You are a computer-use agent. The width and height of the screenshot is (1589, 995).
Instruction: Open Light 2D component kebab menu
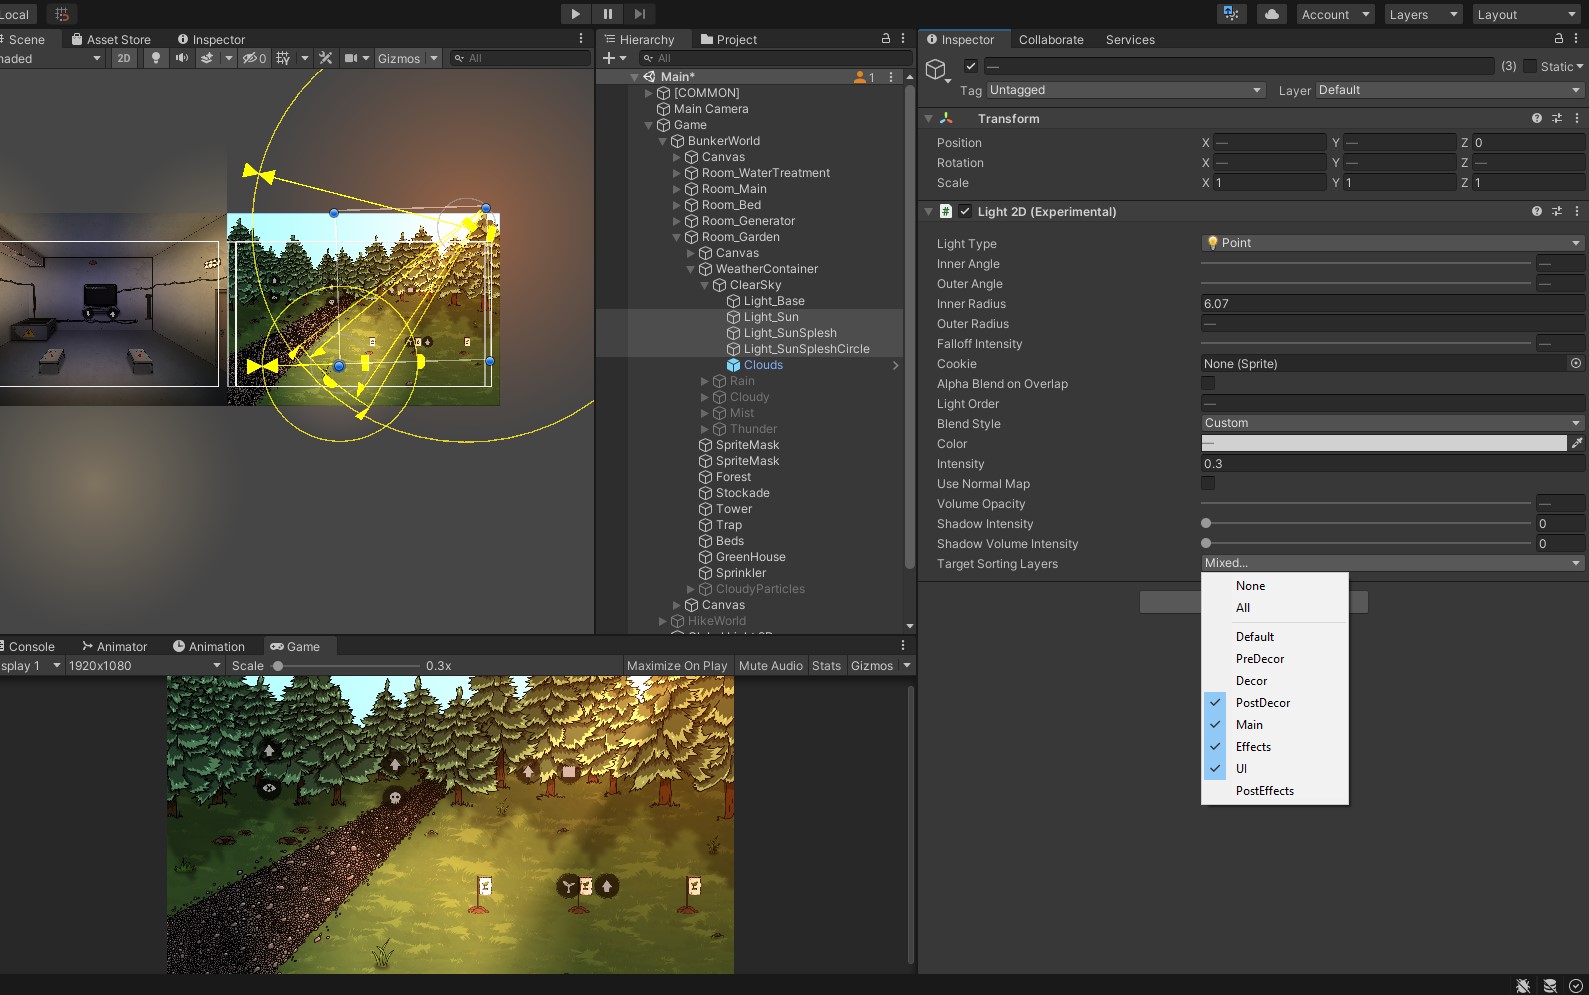pos(1577,211)
